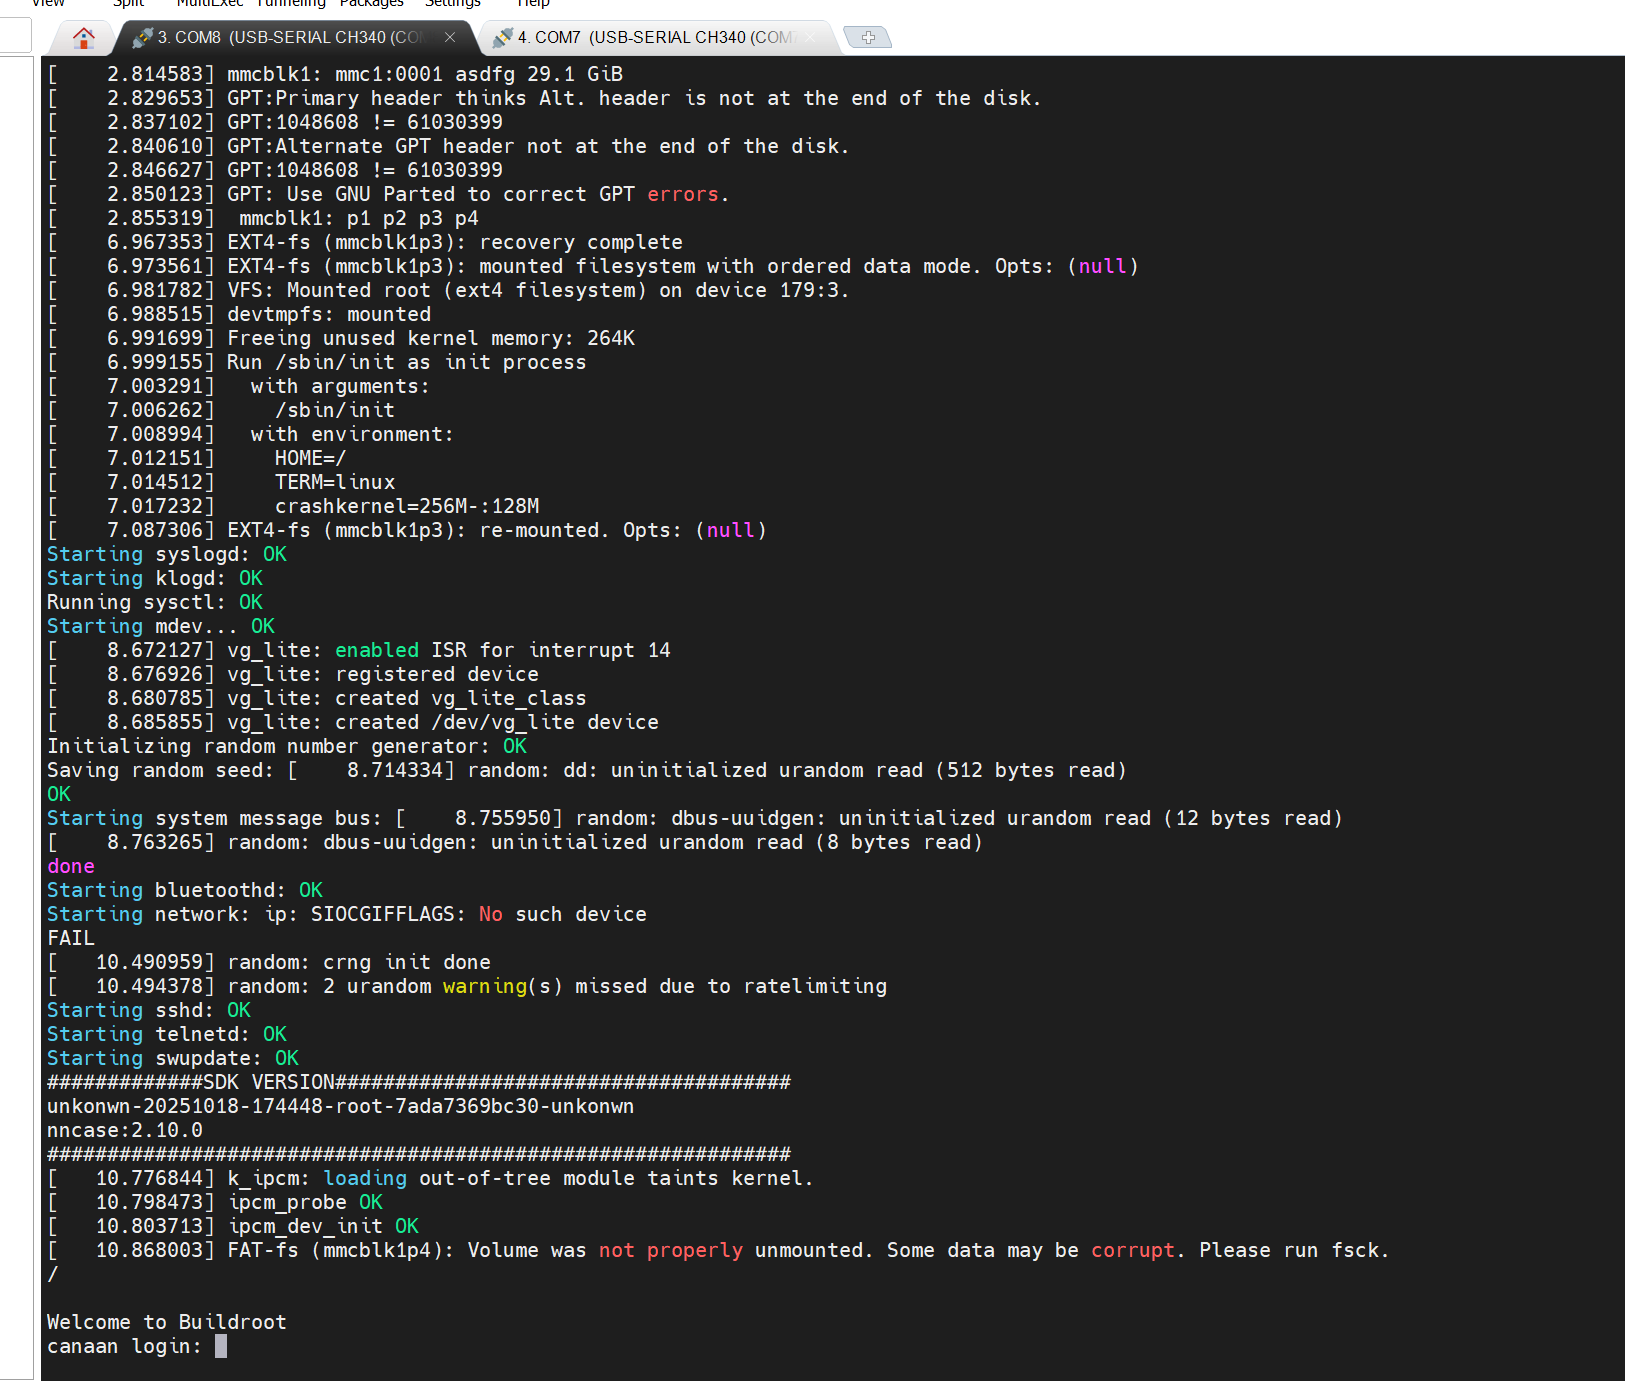Click the "Welcome to Buildroot" terminal line
The width and height of the screenshot is (1625, 1386).
167,1322
